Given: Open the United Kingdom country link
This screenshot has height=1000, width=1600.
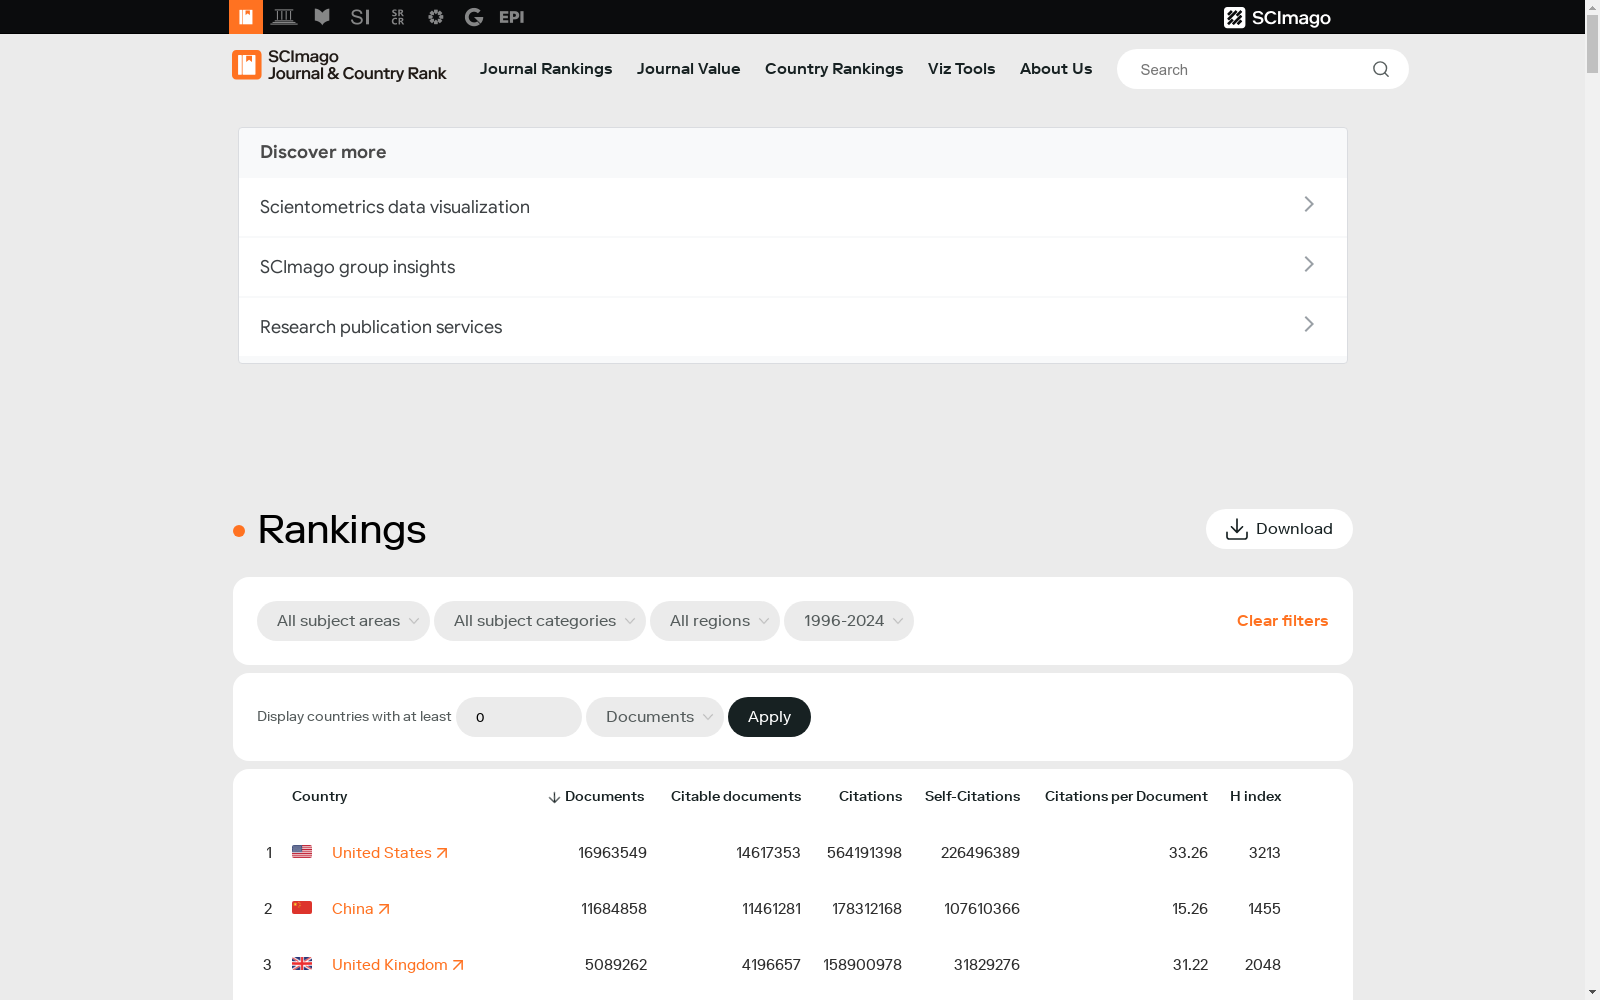Looking at the screenshot, I should pos(398,965).
